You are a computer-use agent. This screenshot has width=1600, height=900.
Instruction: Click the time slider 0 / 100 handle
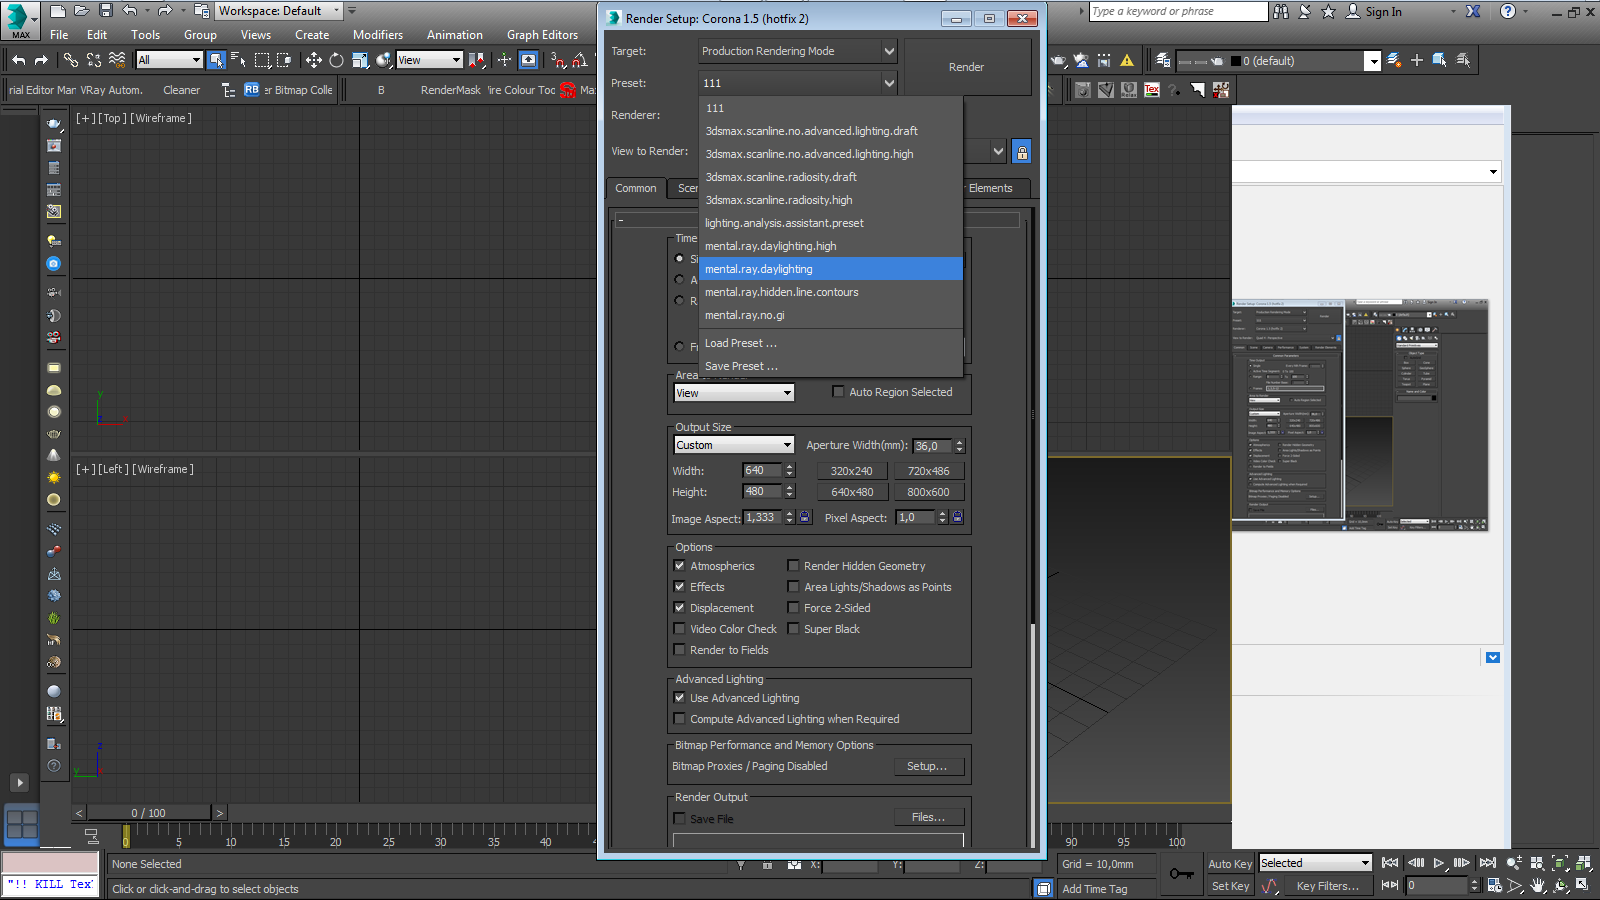point(148,813)
